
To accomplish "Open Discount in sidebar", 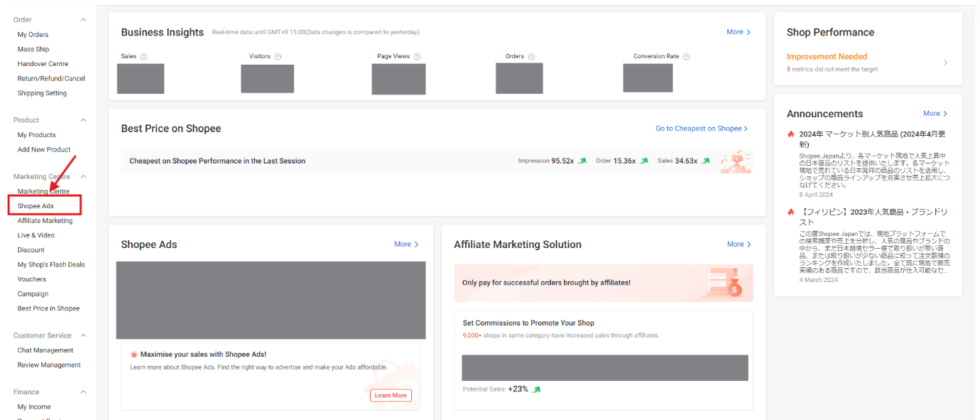I will (x=31, y=250).
